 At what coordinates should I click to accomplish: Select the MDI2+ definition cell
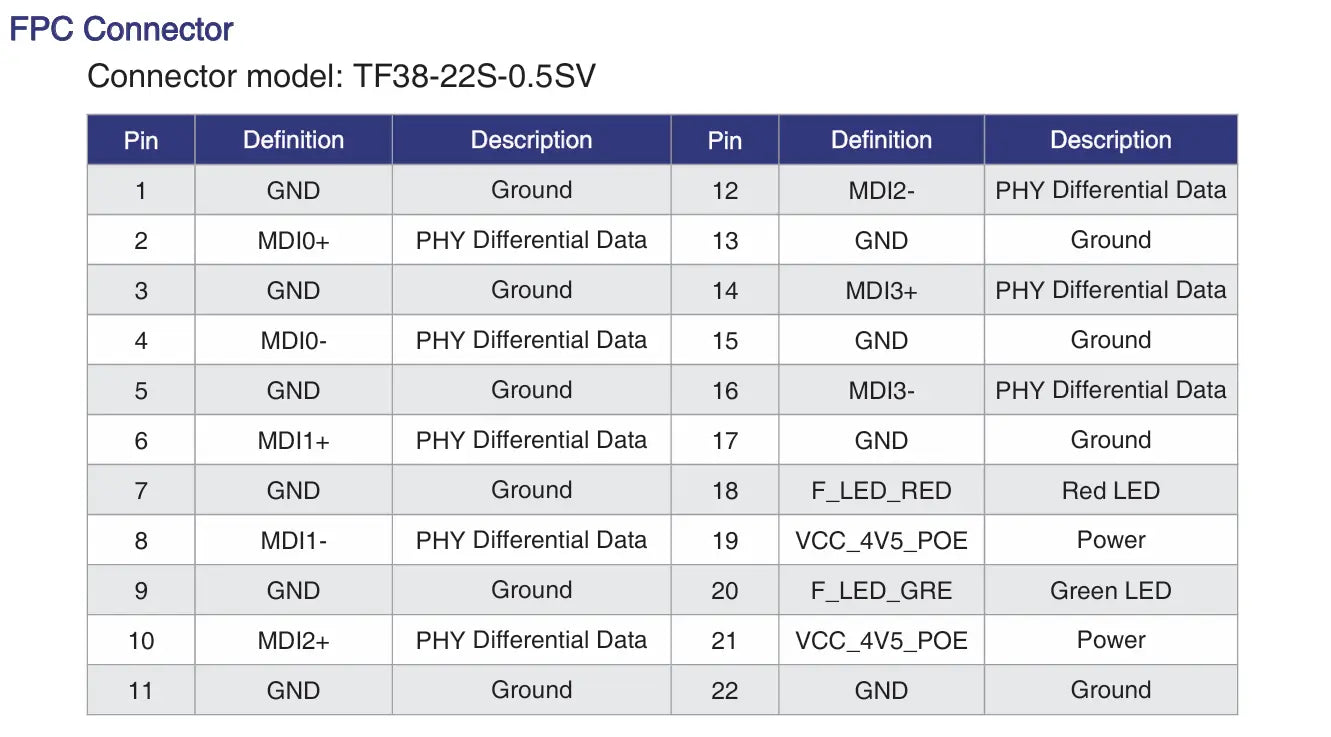tap(293, 641)
